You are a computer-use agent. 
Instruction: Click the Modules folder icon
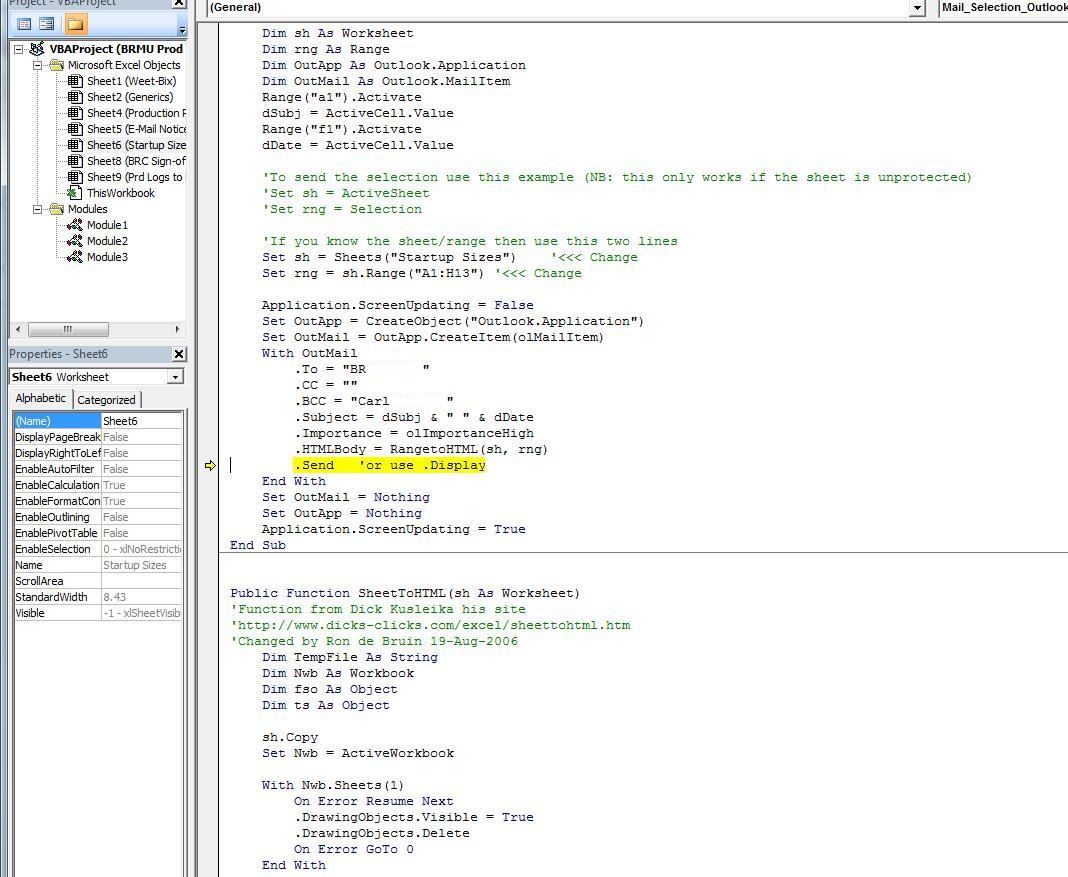(x=57, y=209)
